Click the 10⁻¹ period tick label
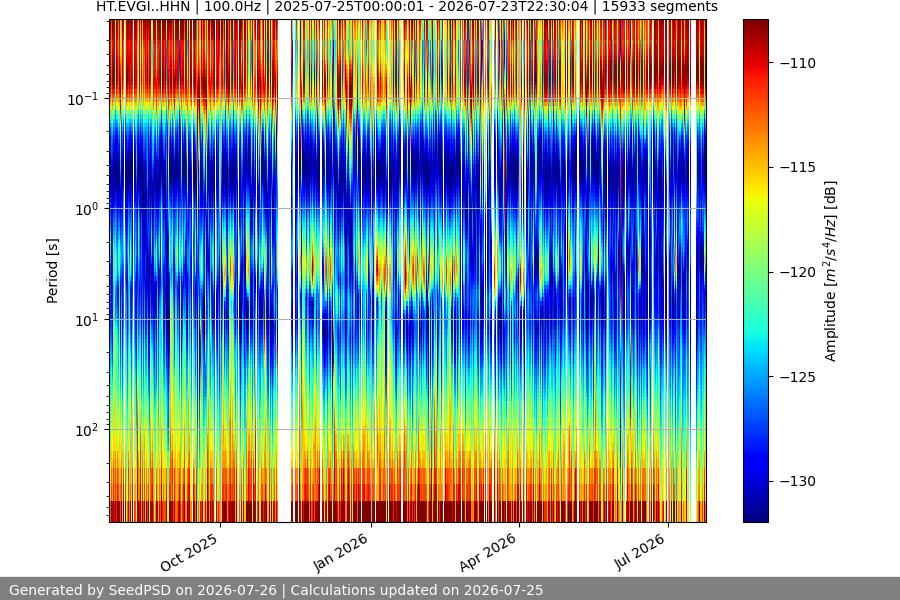The width and height of the screenshot is (900, 600). click(83, 99)
